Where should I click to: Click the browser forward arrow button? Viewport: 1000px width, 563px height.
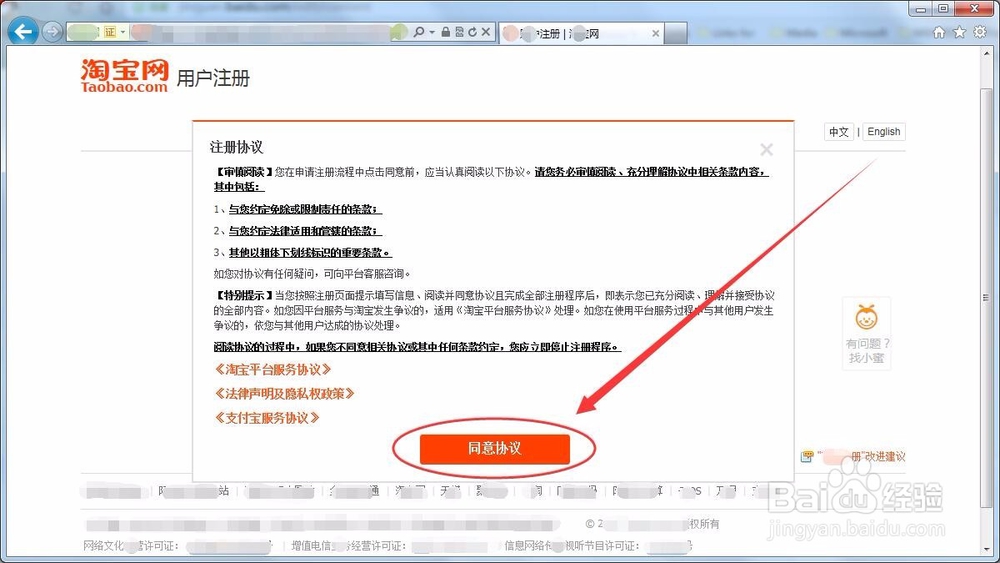[52, 31]
